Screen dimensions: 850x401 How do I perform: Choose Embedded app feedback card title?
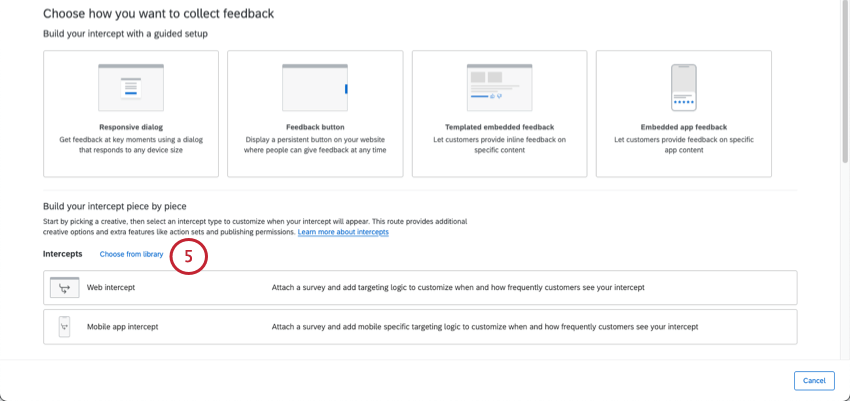[684, 127]
